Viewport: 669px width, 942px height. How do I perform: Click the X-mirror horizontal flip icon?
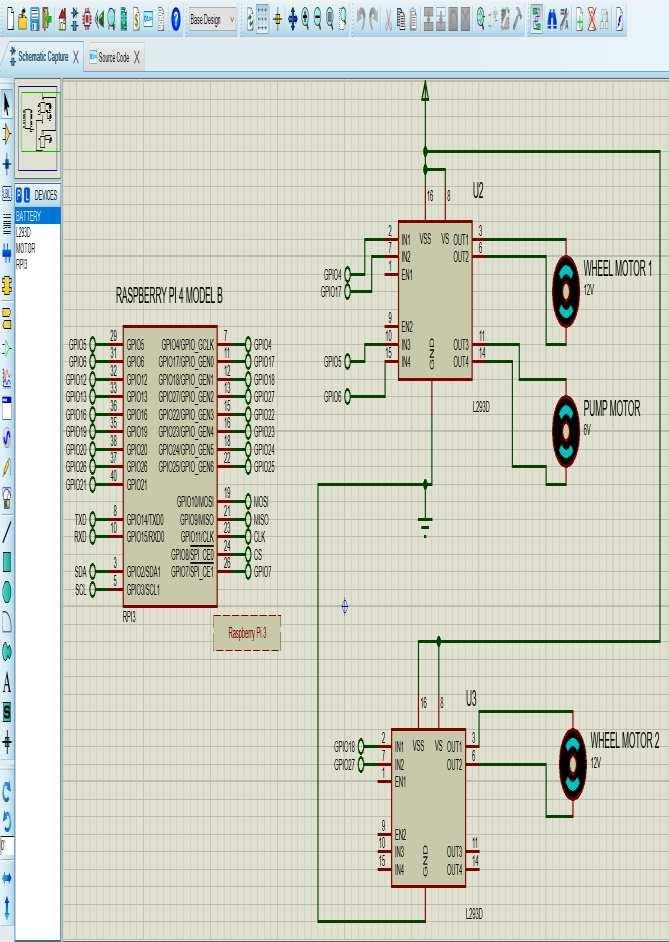point(7,878)
